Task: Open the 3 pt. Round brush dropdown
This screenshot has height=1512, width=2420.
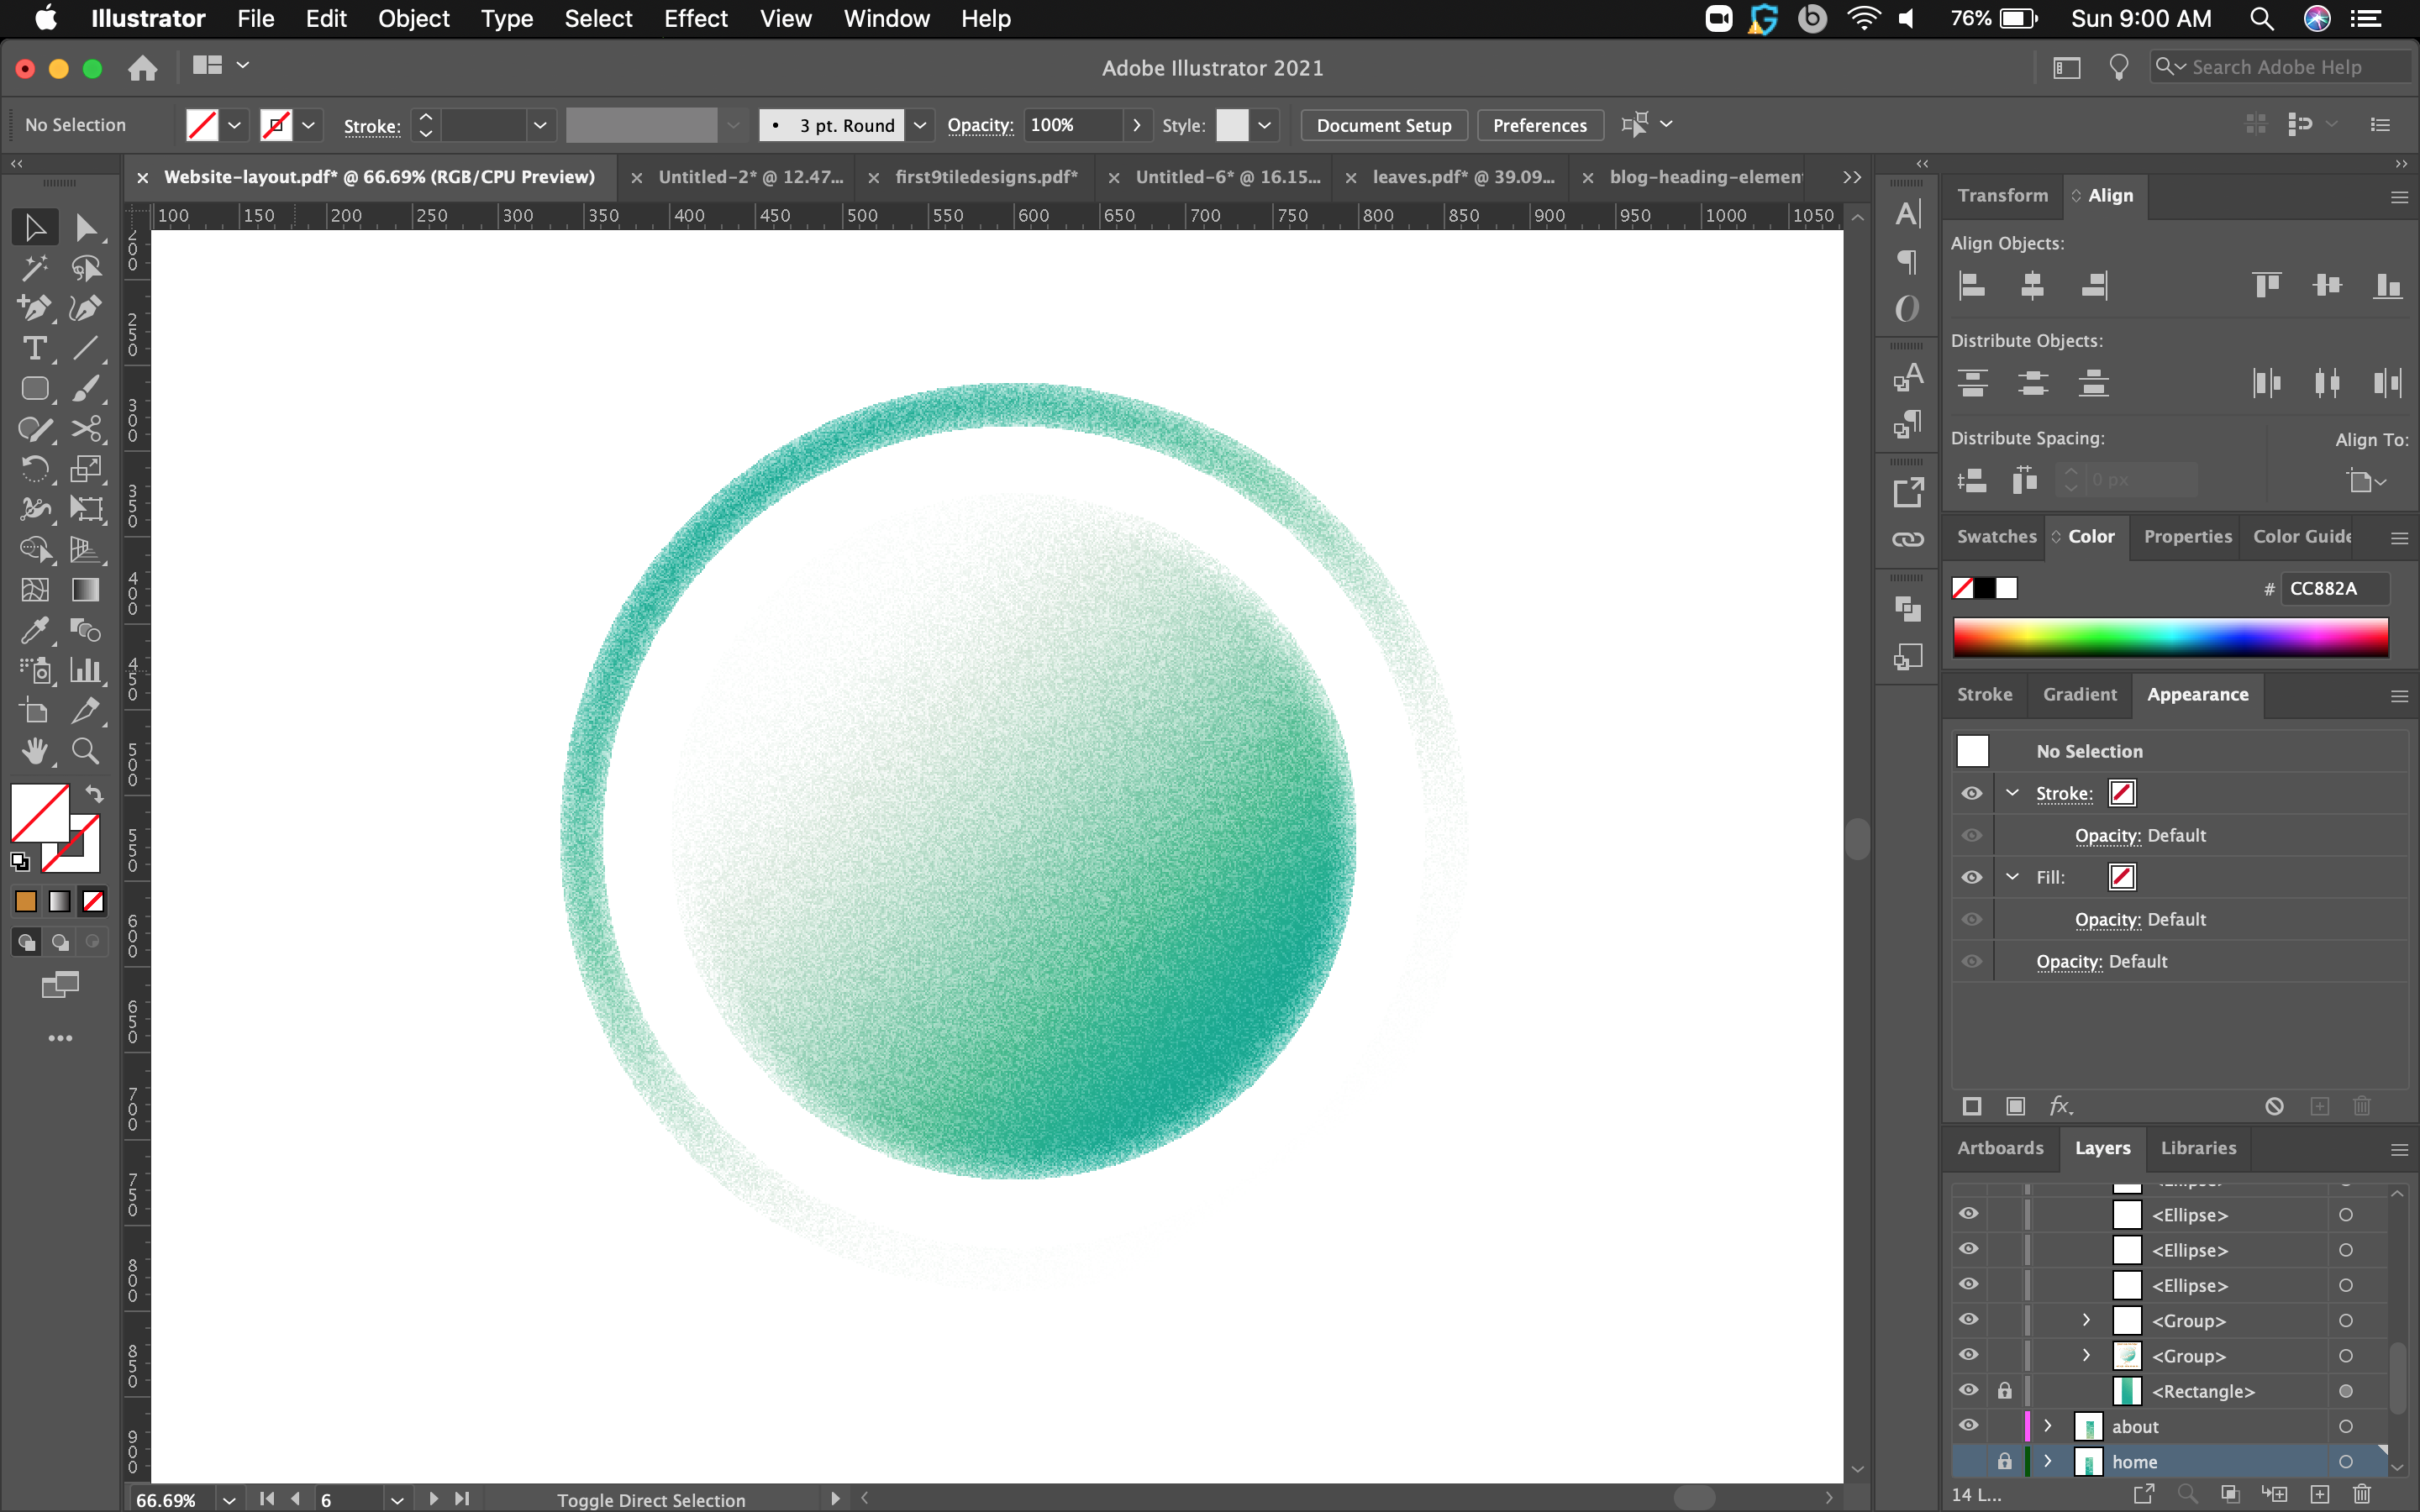Action: tap(920, 125)
